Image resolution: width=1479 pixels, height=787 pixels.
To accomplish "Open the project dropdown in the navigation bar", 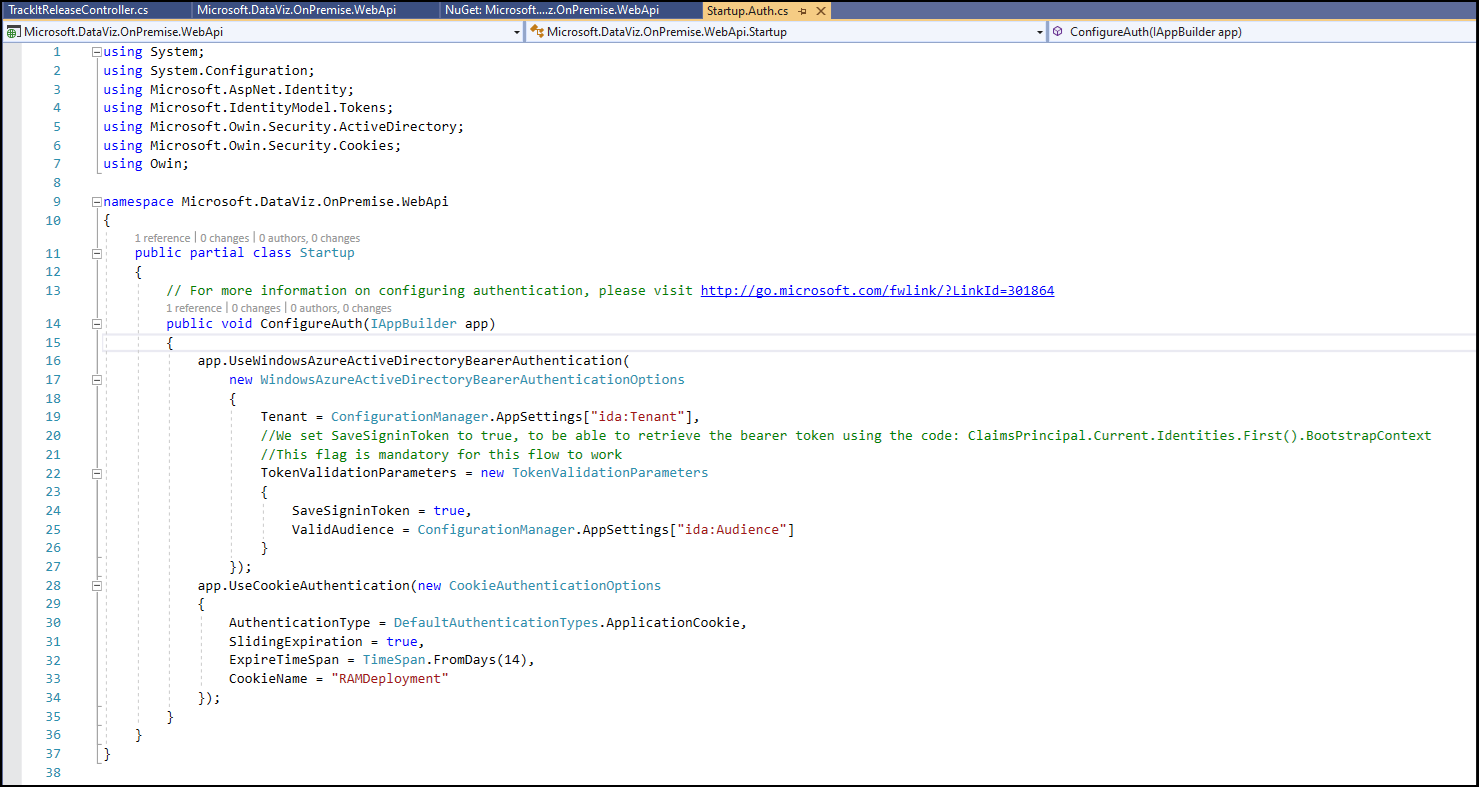I will coord(516,31).
